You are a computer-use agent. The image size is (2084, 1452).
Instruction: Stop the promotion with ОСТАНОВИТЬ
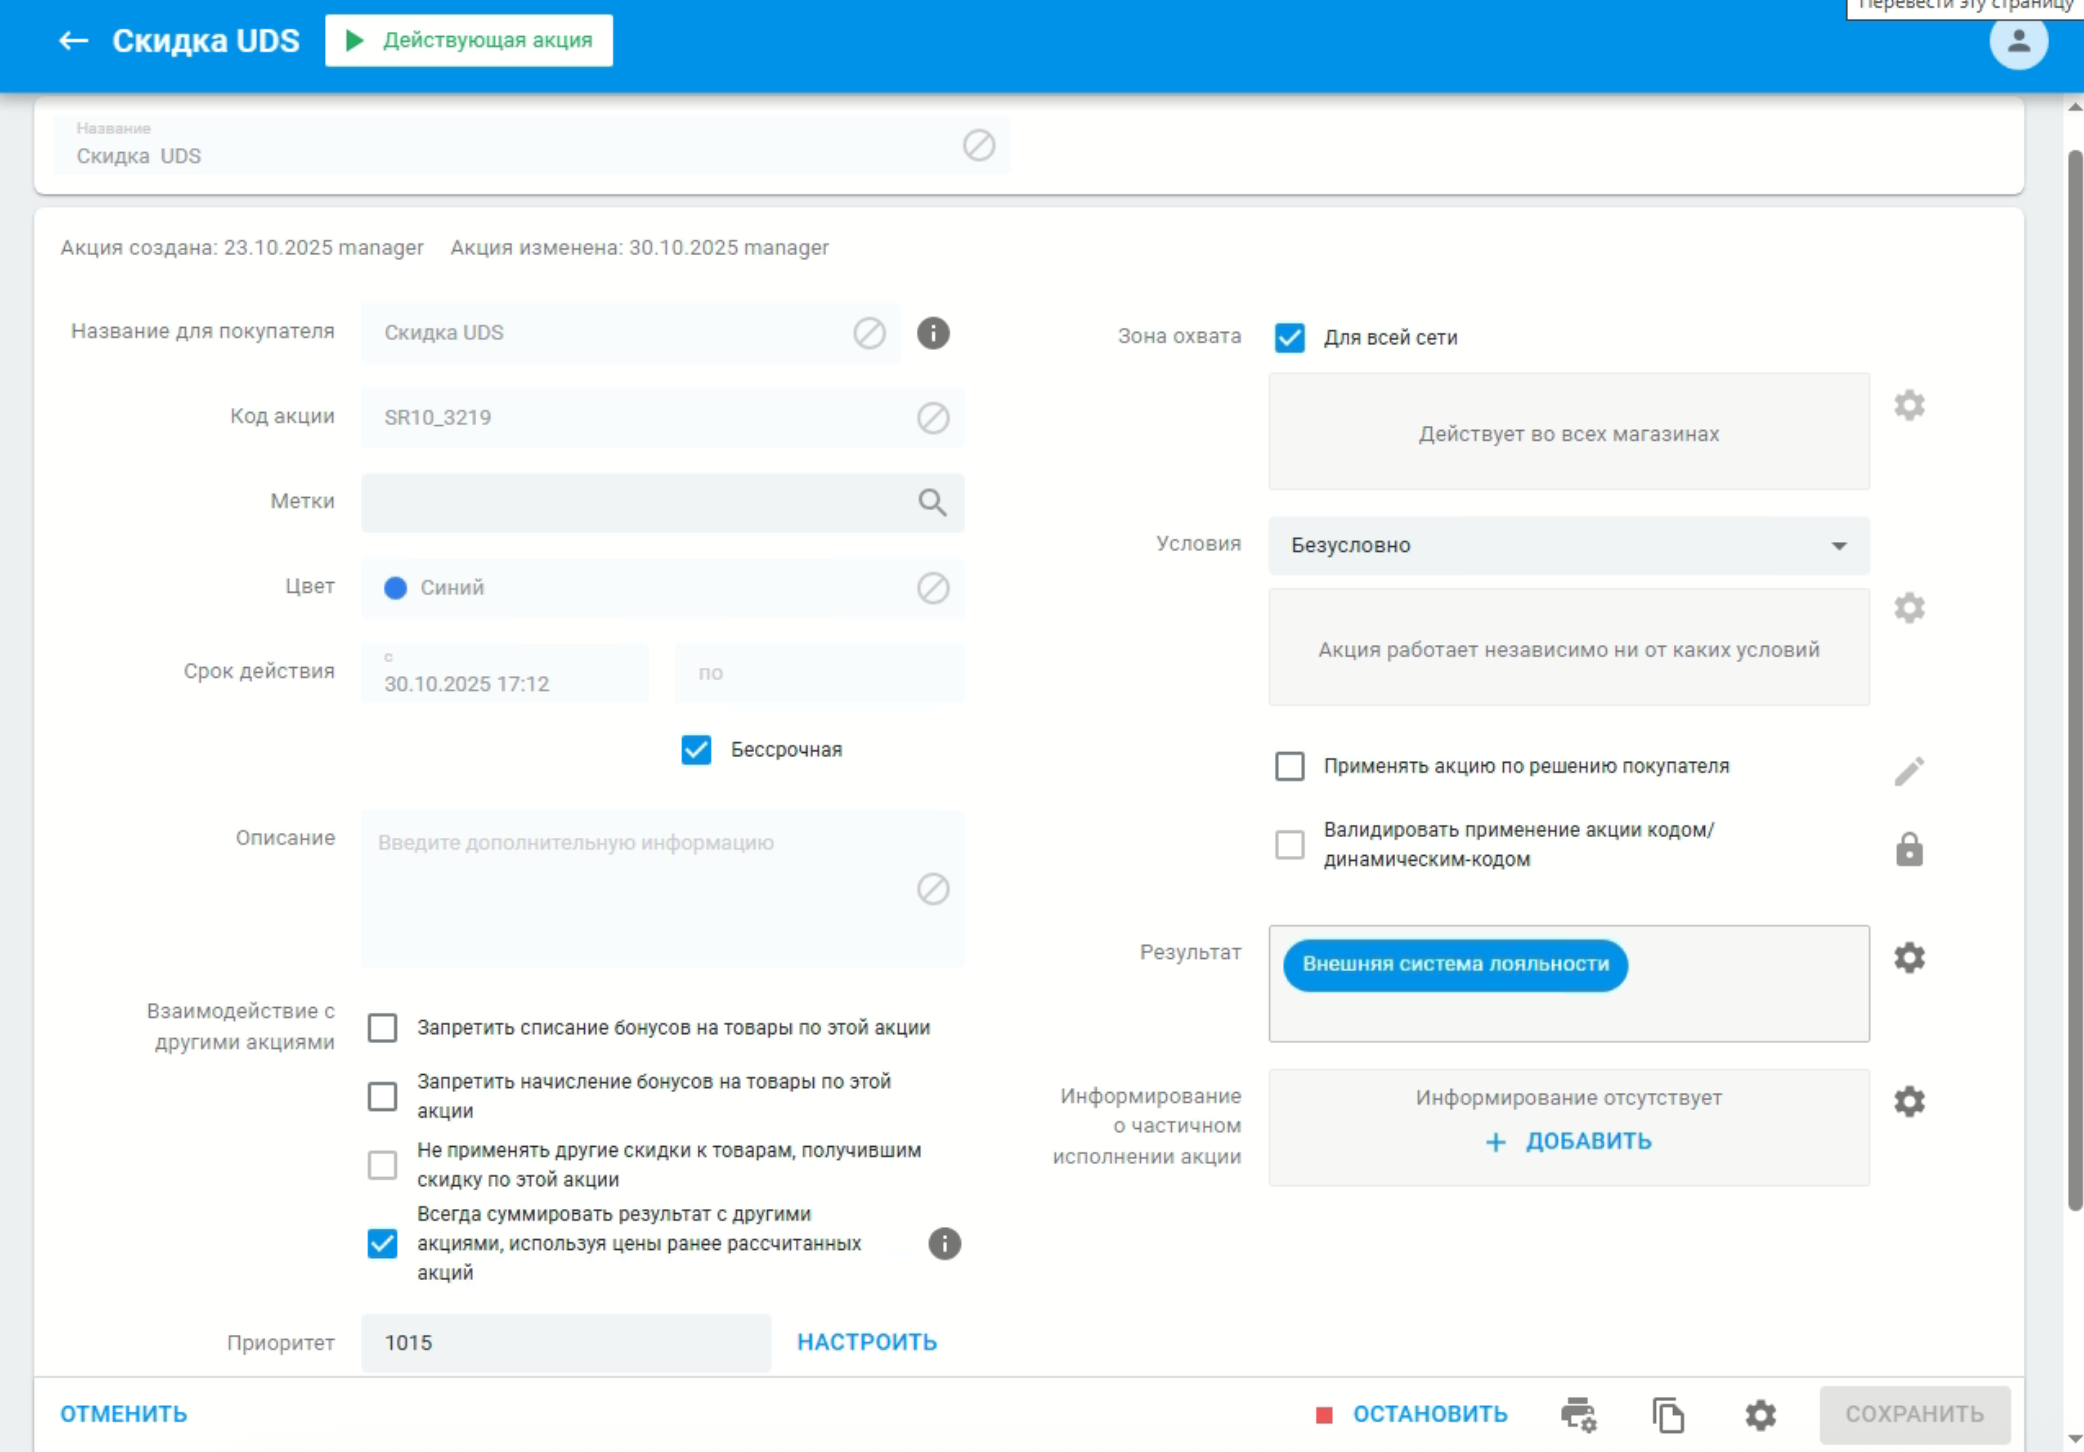click(1411, 1414)
